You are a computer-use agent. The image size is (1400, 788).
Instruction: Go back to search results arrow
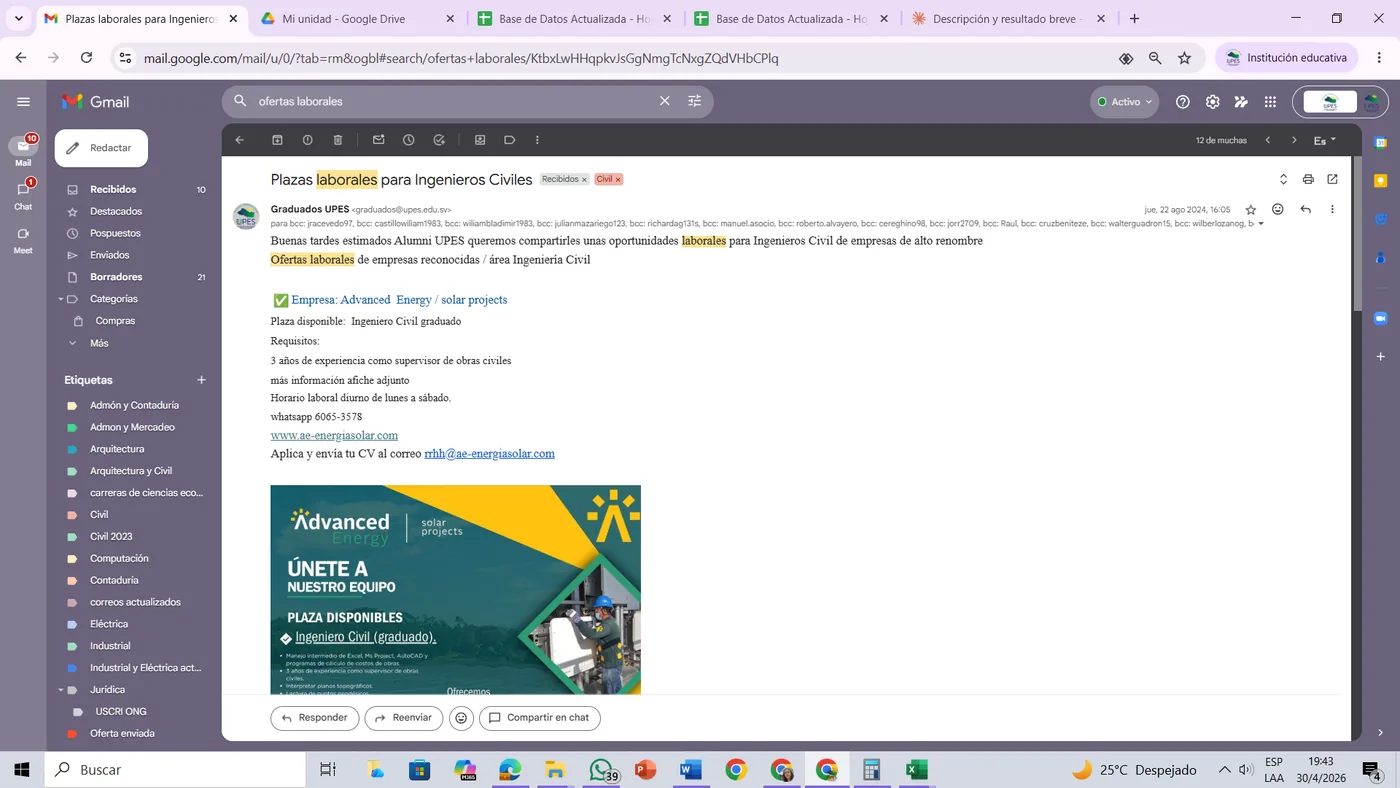pos(240,140)
